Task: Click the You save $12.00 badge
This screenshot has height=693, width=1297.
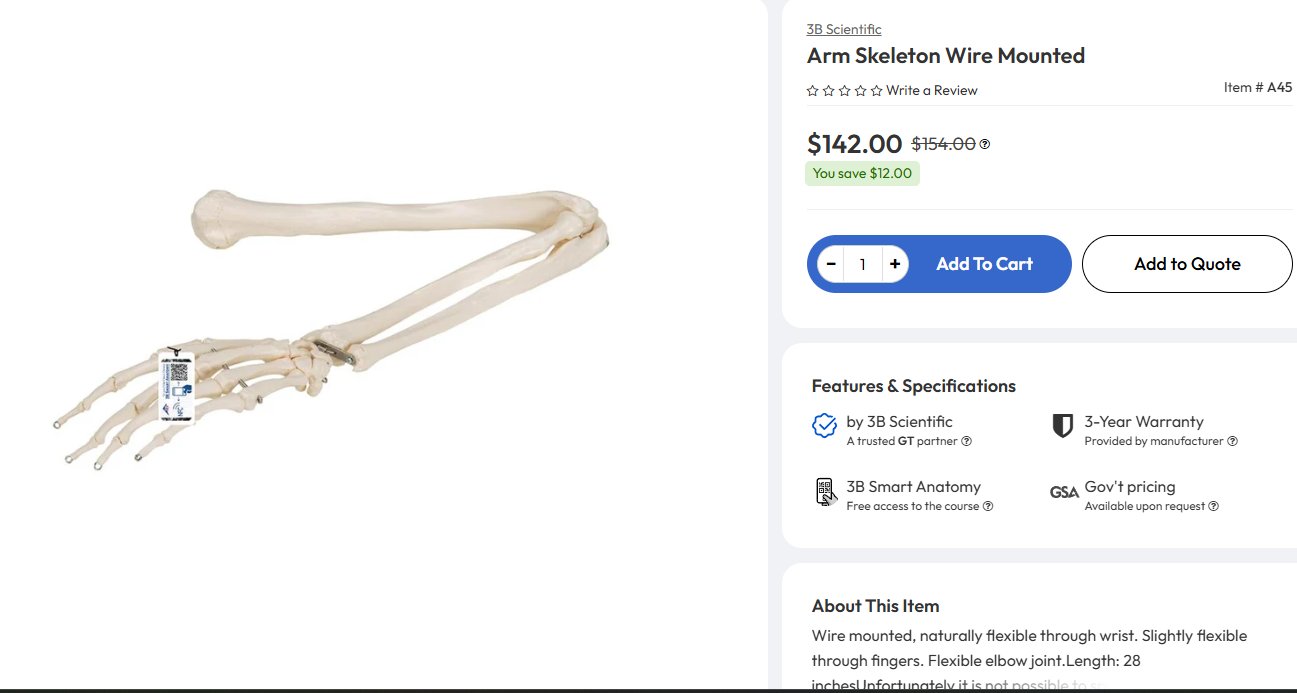Action: pos(862,173)
